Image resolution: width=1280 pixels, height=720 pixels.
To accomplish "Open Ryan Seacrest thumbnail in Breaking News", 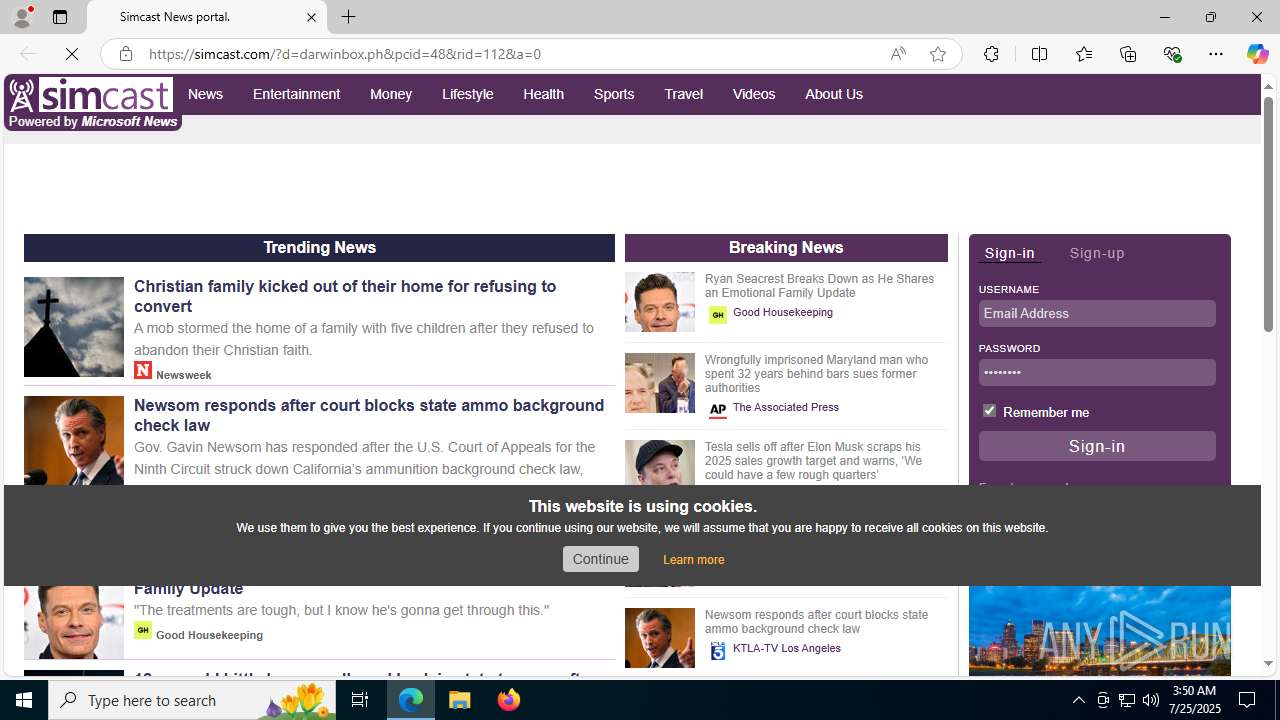I will click(659, 302).
